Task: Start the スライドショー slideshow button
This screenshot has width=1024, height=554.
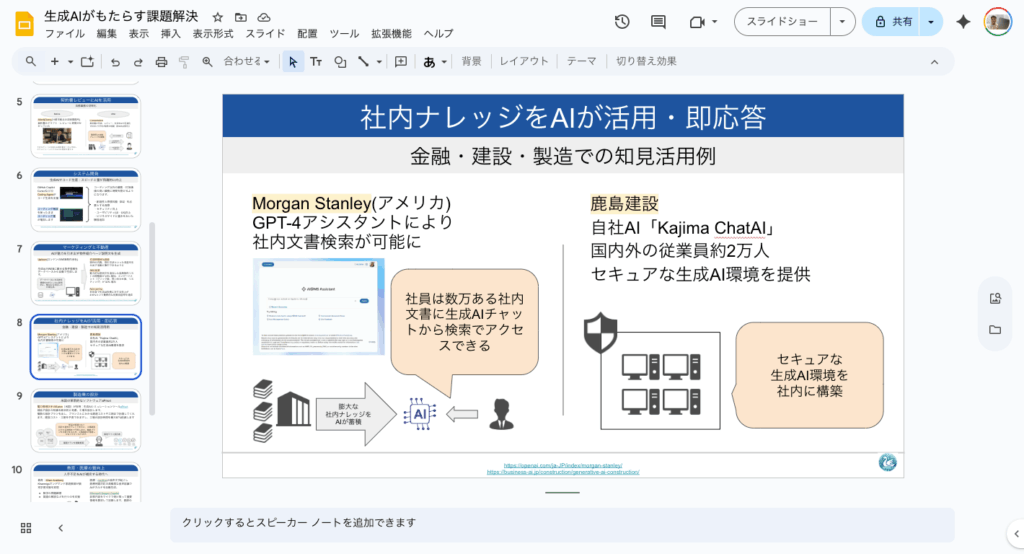Action: click(782, 22)
